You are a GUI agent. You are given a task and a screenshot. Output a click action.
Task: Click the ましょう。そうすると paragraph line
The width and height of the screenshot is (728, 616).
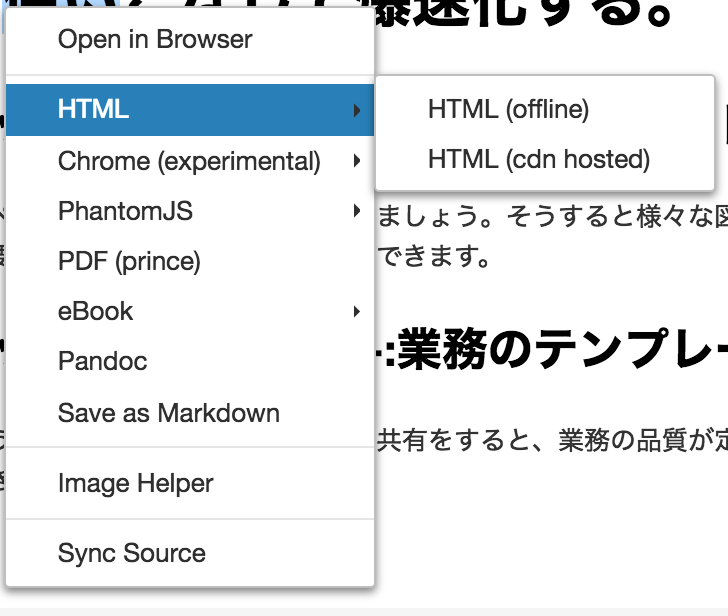[552, 216]
